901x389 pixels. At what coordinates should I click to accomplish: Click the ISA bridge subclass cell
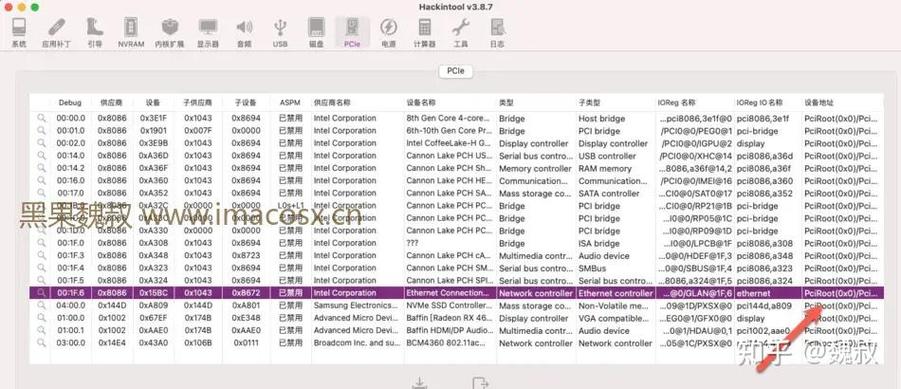599,244
